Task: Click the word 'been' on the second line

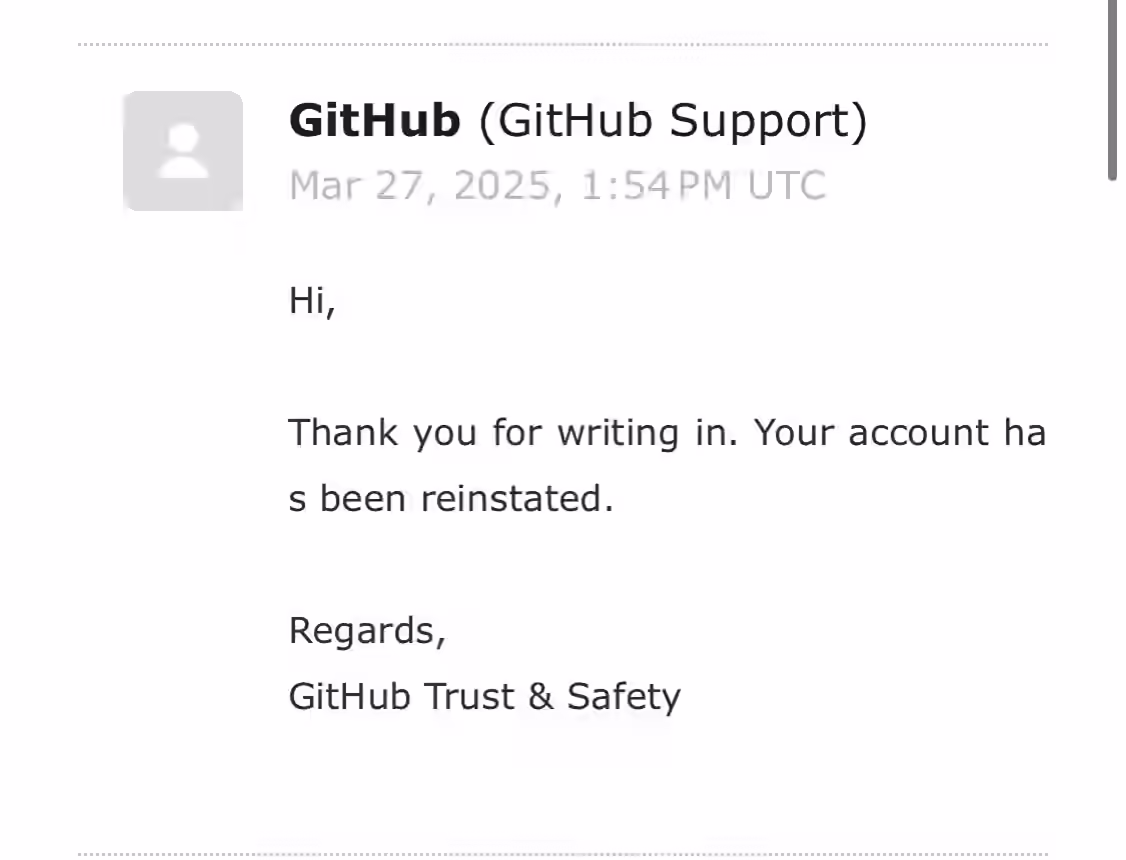Action: pos(363,498)
